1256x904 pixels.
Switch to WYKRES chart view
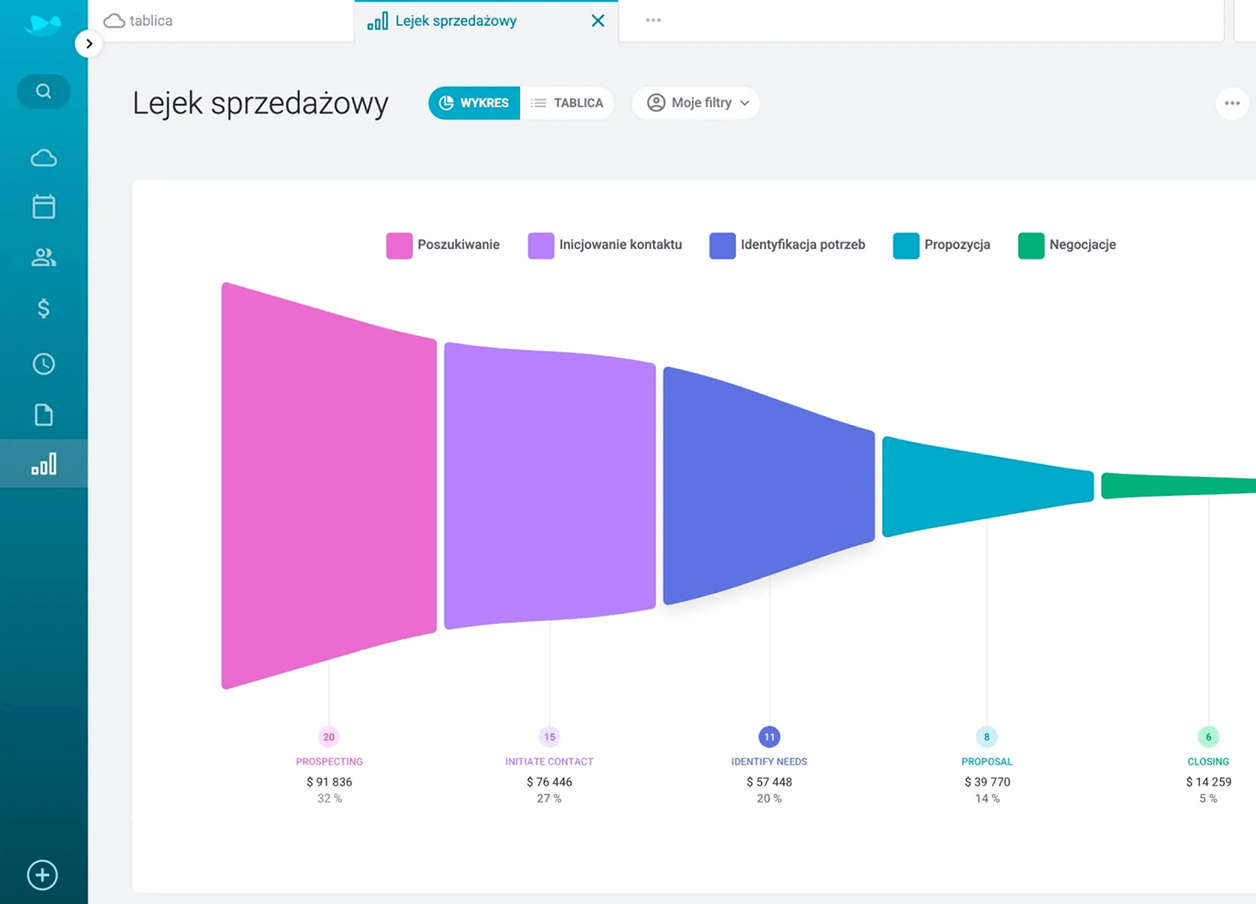coord(474,103)
